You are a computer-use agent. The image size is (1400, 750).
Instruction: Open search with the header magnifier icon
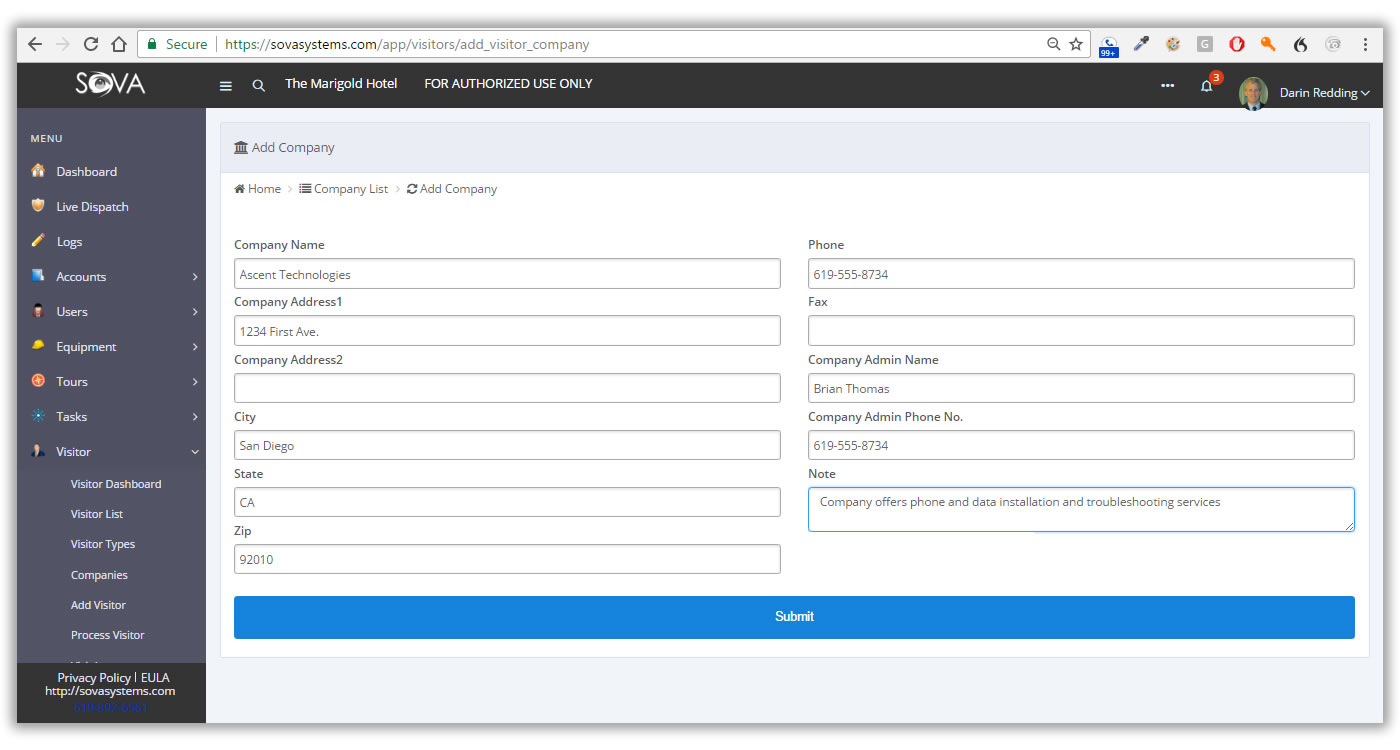pos(258,86)
